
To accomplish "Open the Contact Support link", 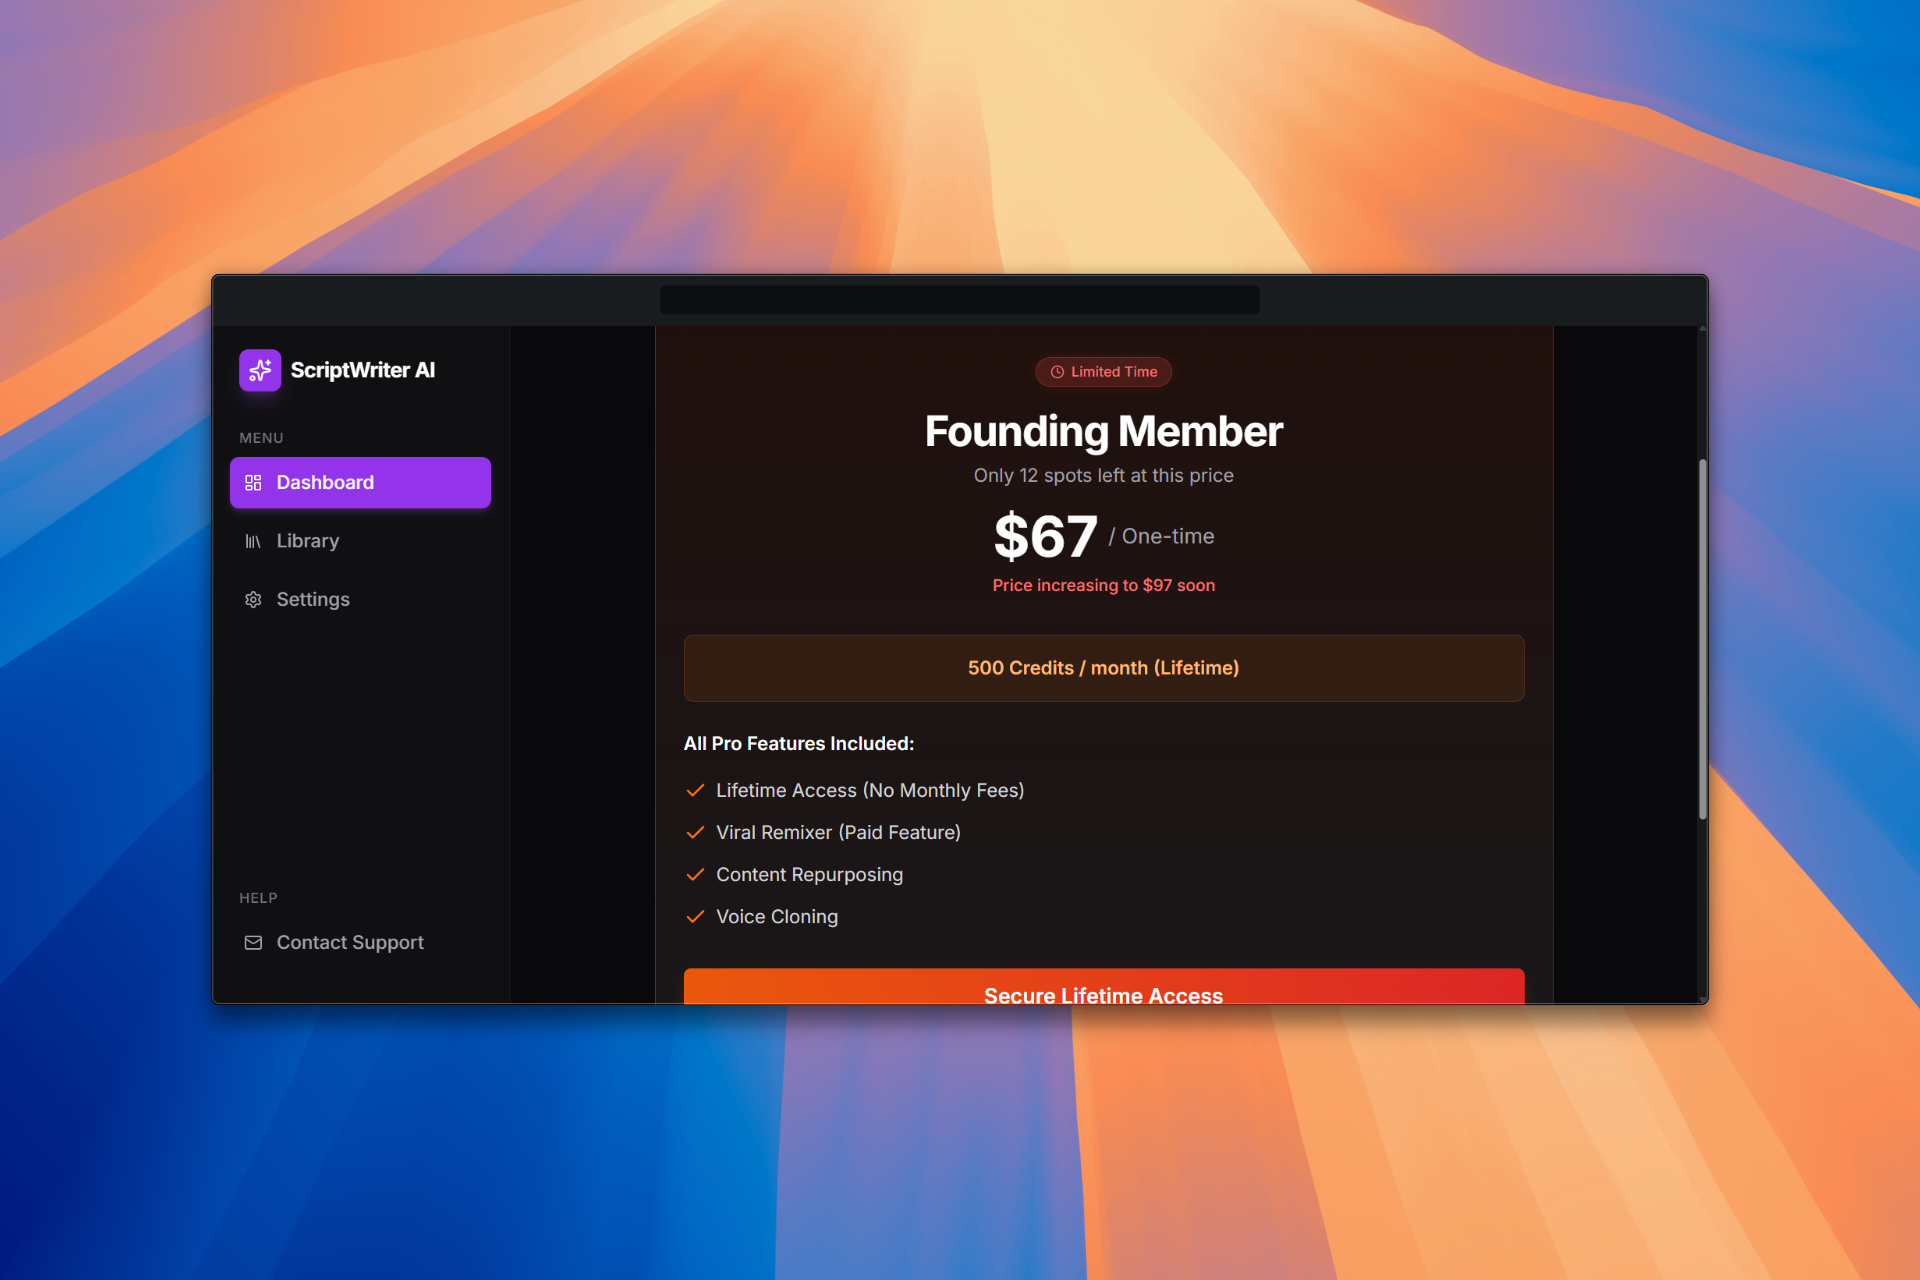I will (350, 942).
